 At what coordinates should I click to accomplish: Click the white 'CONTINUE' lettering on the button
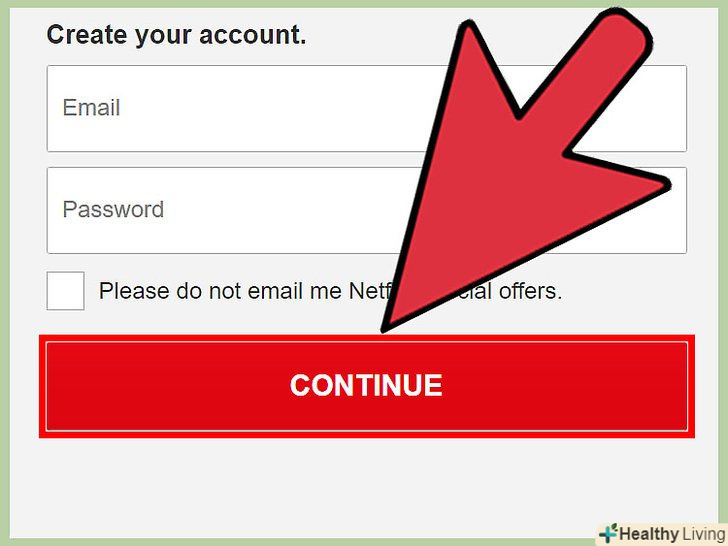point(366,385)
